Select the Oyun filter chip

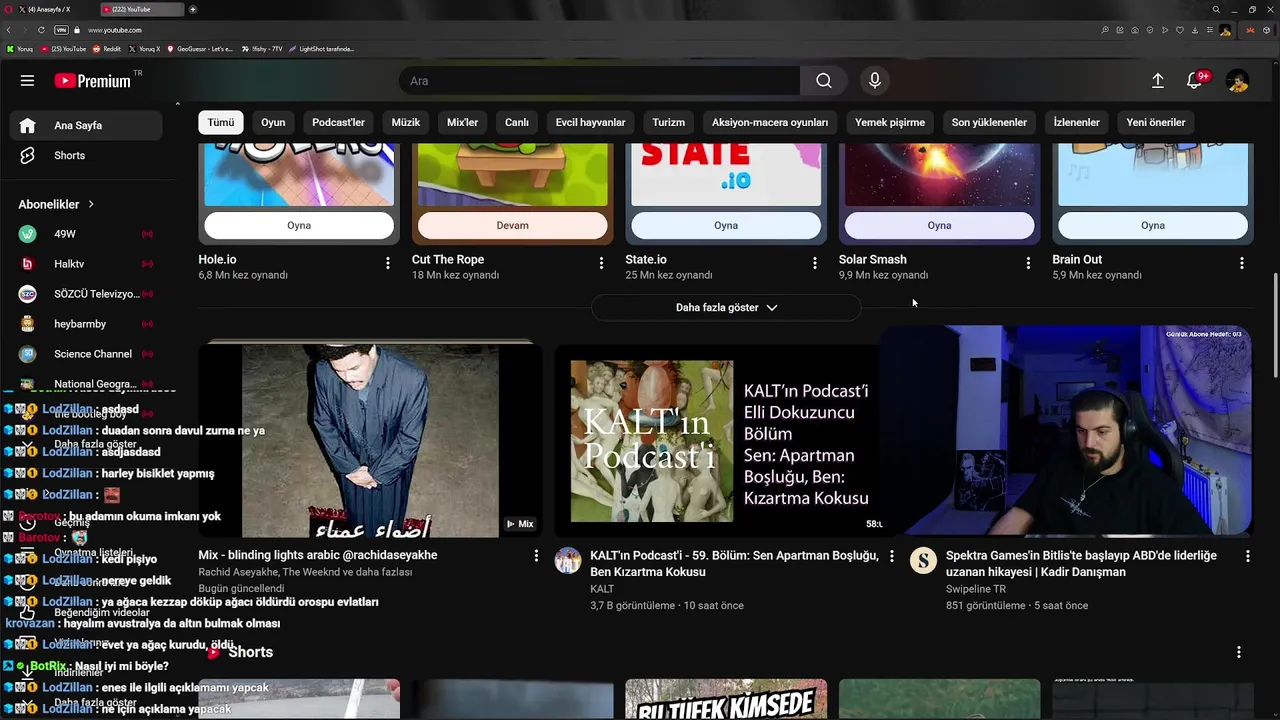pyautogui.click(x=273, y=122)
